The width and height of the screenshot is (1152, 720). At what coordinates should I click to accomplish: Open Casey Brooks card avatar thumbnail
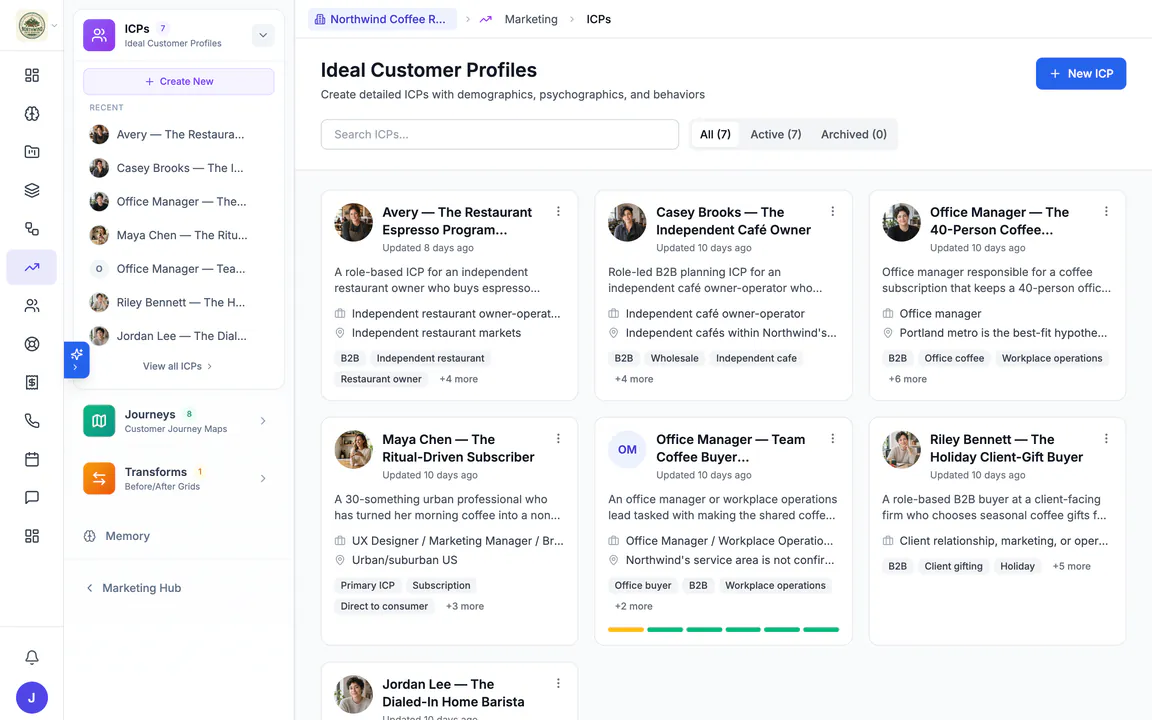tap(627, 222)
